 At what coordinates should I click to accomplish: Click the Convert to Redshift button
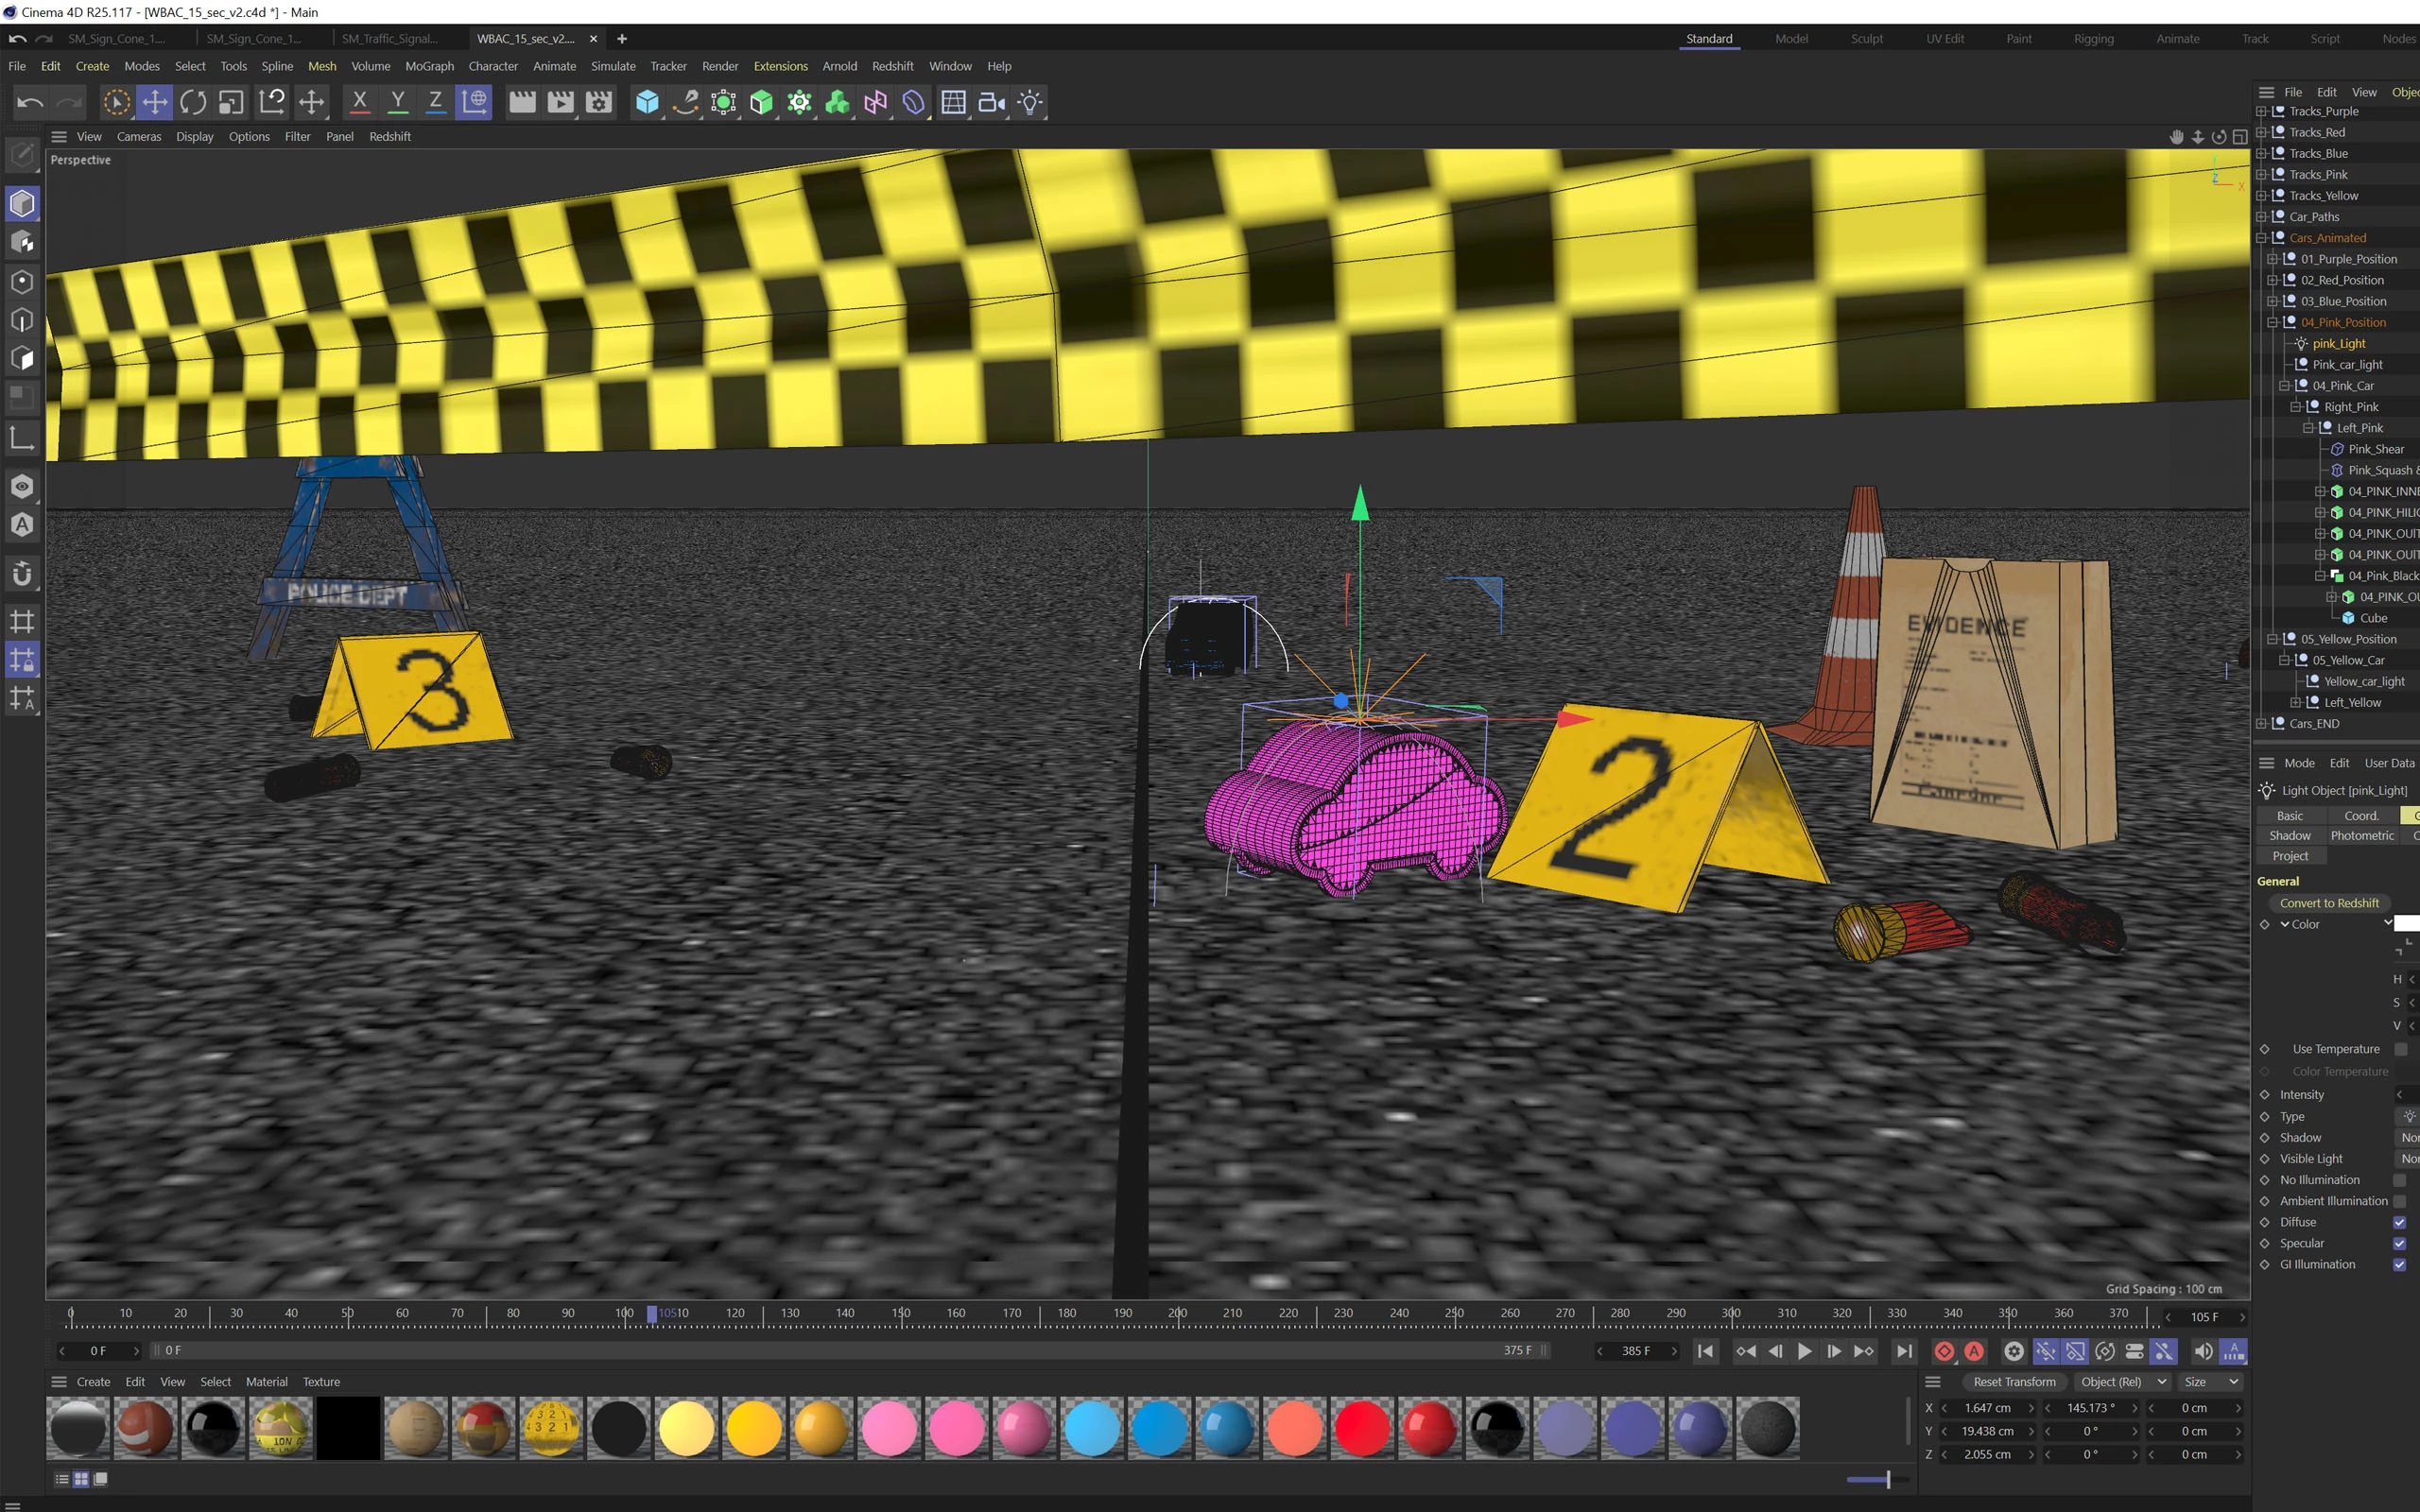(x=2328, y=903)
